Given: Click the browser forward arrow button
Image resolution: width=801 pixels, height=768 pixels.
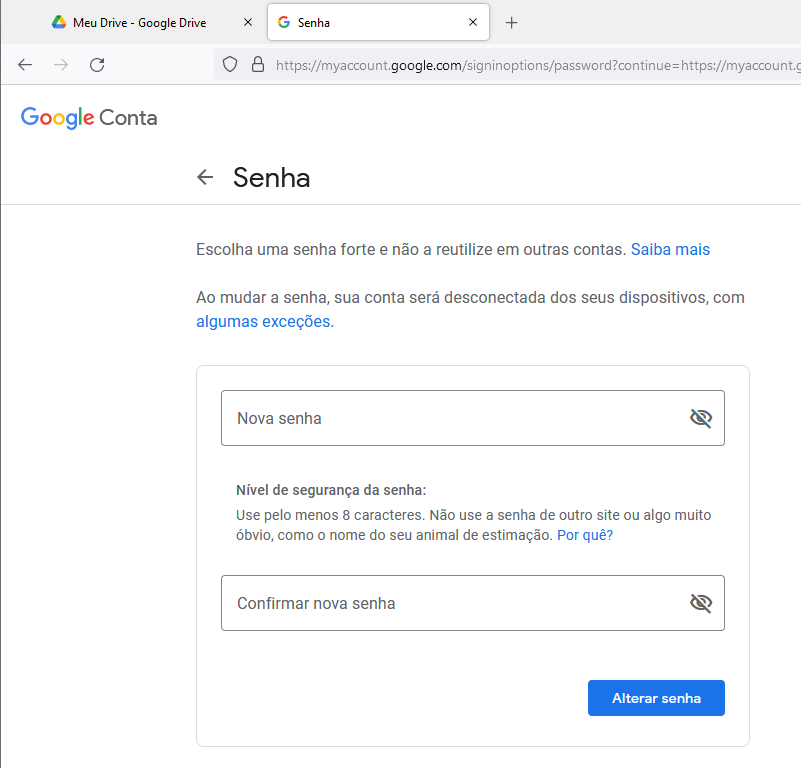Looking at the screenshot, I should coord(61,65).
